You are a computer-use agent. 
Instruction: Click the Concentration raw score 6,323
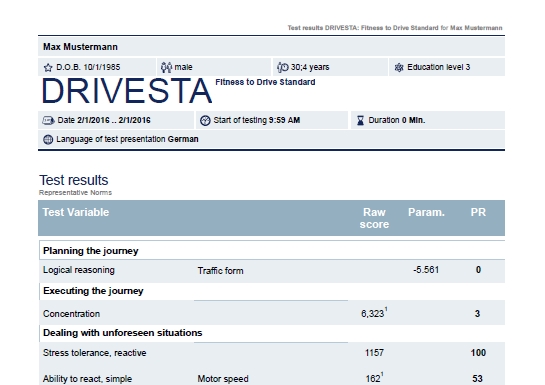[374, 313]
